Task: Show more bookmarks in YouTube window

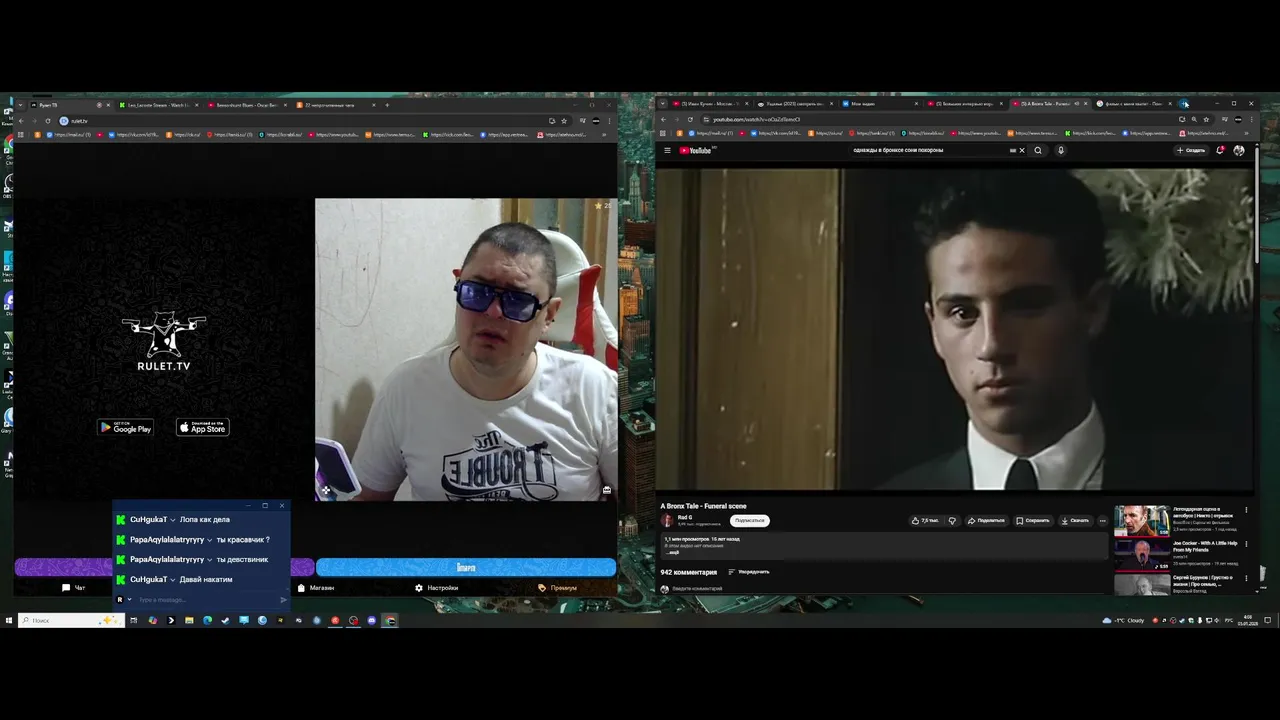Action: point(1248,133)
